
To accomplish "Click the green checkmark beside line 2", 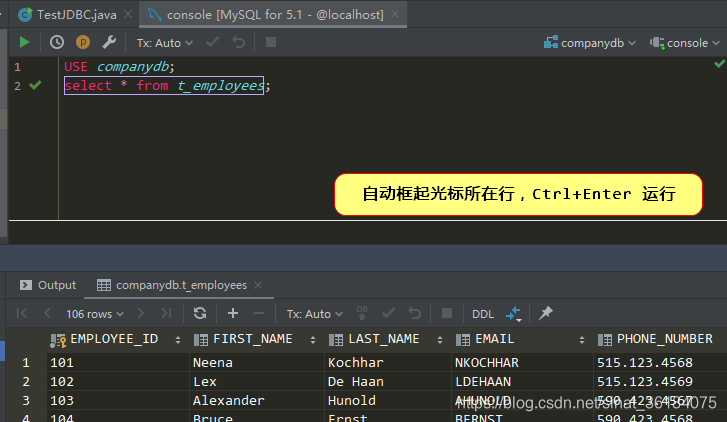I will (35, 85).
